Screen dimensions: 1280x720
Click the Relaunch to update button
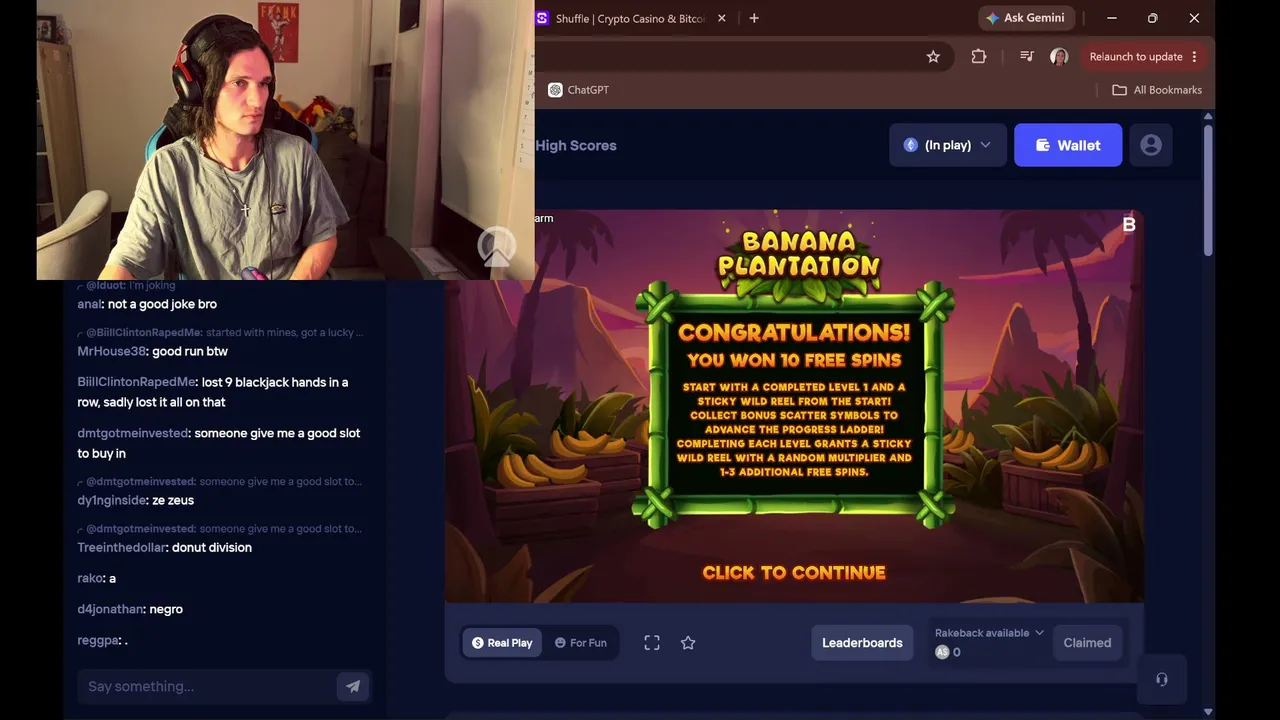1136,57
